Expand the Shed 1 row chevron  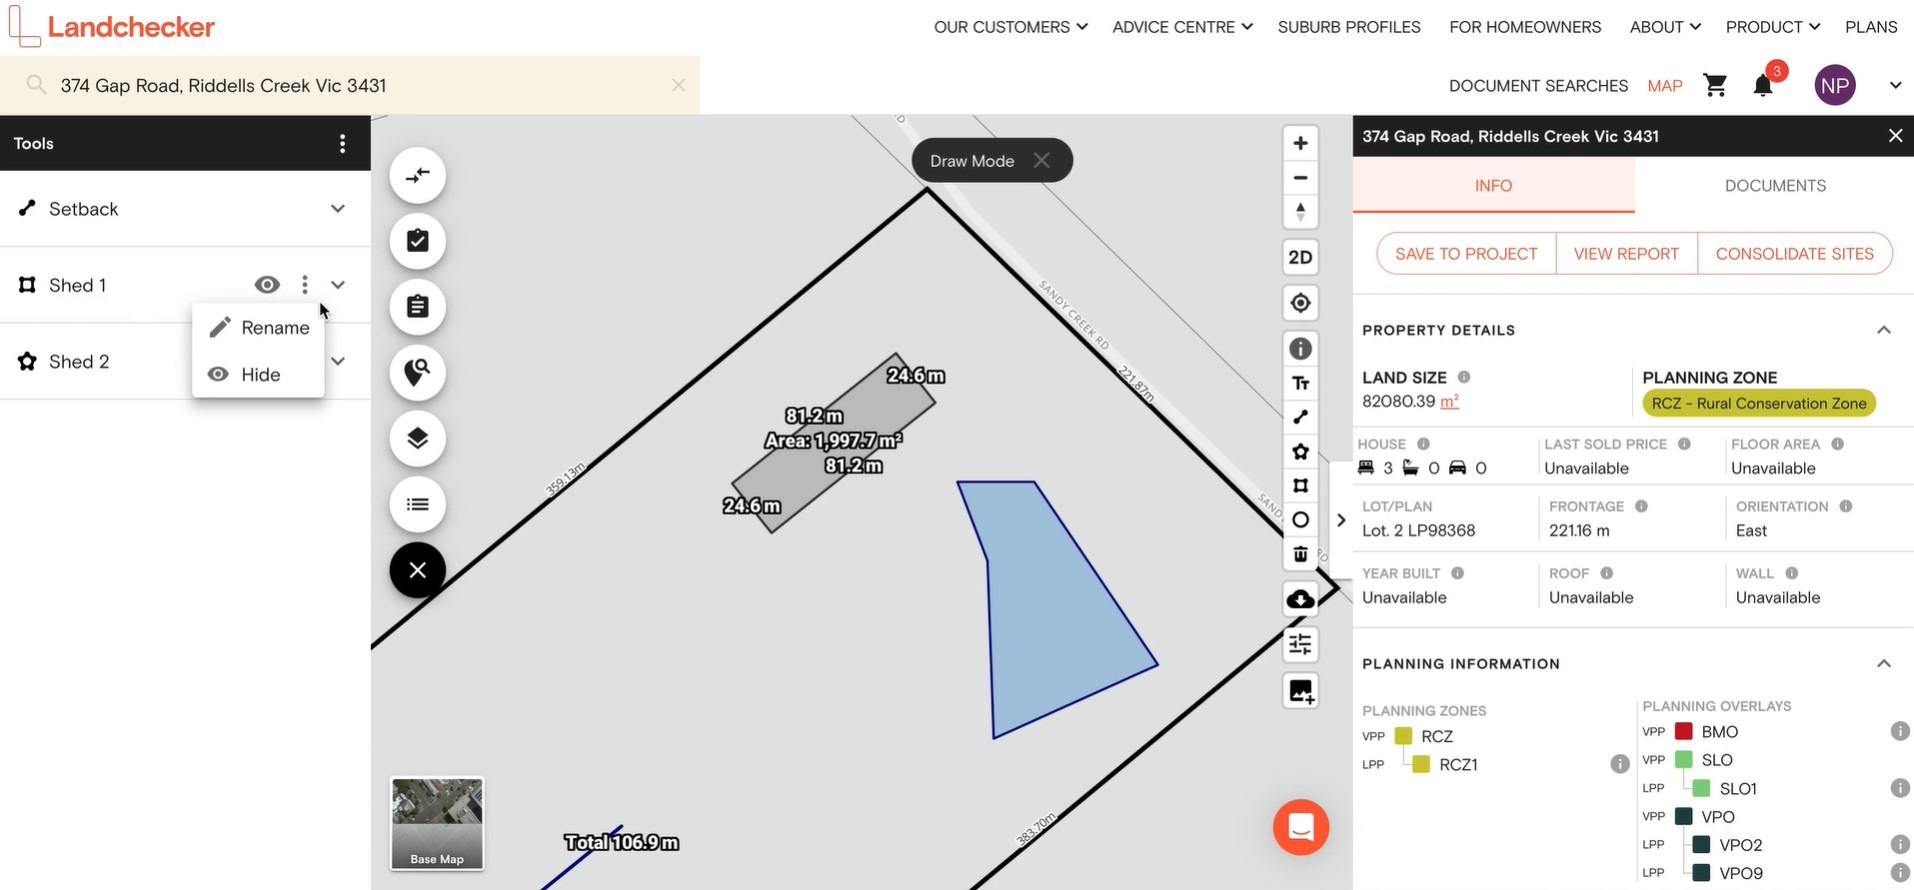(338, 285)
